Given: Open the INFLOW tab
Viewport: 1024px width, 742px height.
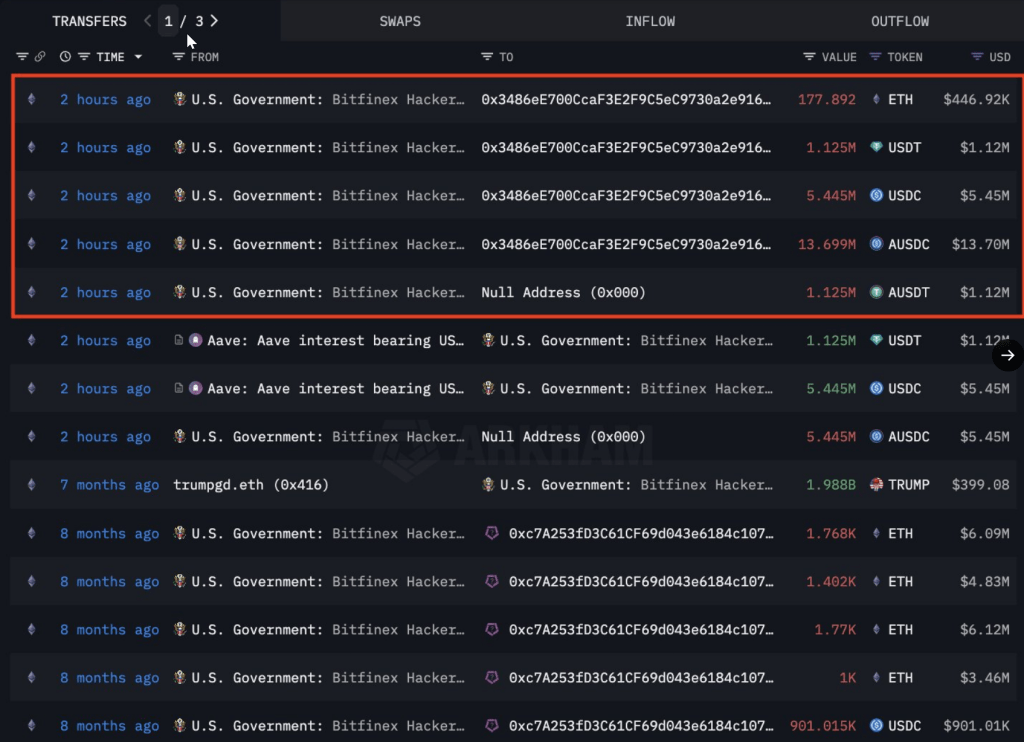Looking at the screenshot, I should point(651,20).
